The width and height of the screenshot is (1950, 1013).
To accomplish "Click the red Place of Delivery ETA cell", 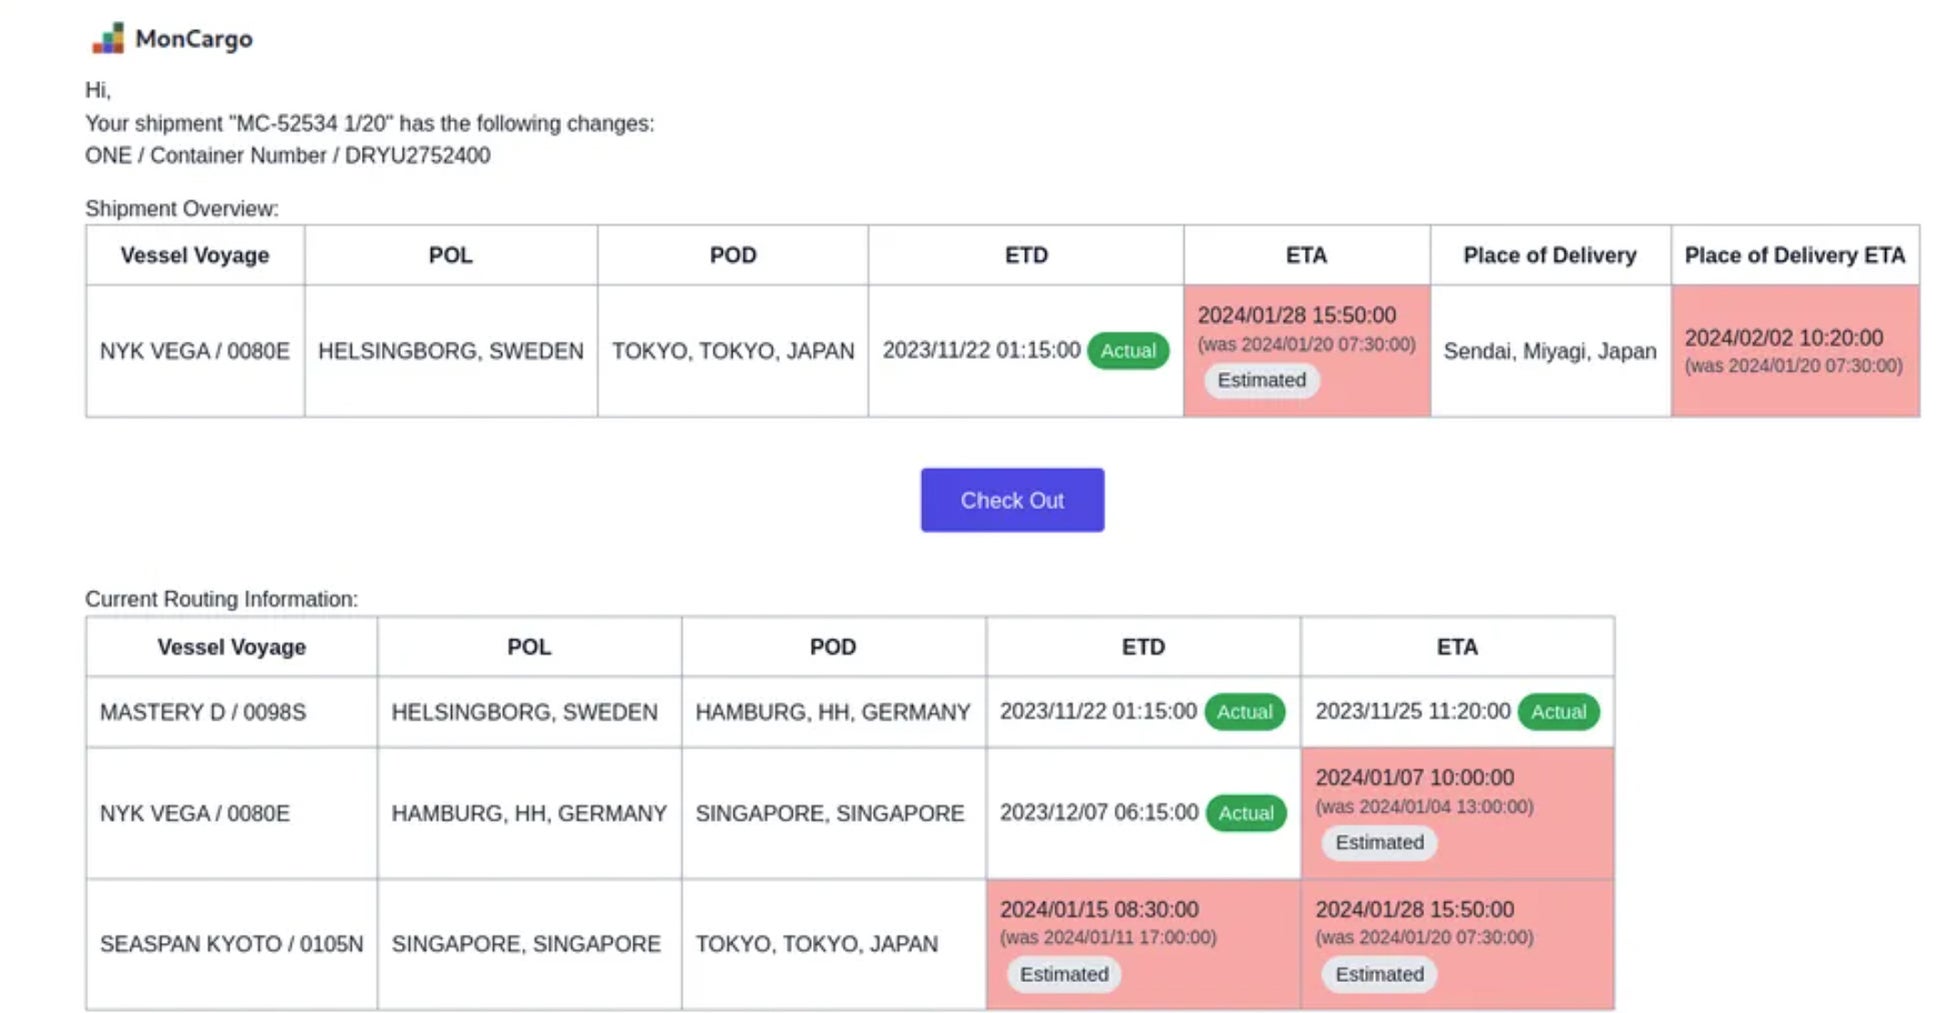I will point(1794,351).
